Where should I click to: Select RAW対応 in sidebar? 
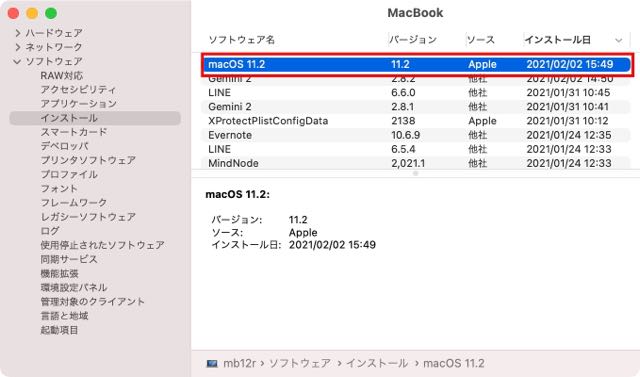point(61,75)
